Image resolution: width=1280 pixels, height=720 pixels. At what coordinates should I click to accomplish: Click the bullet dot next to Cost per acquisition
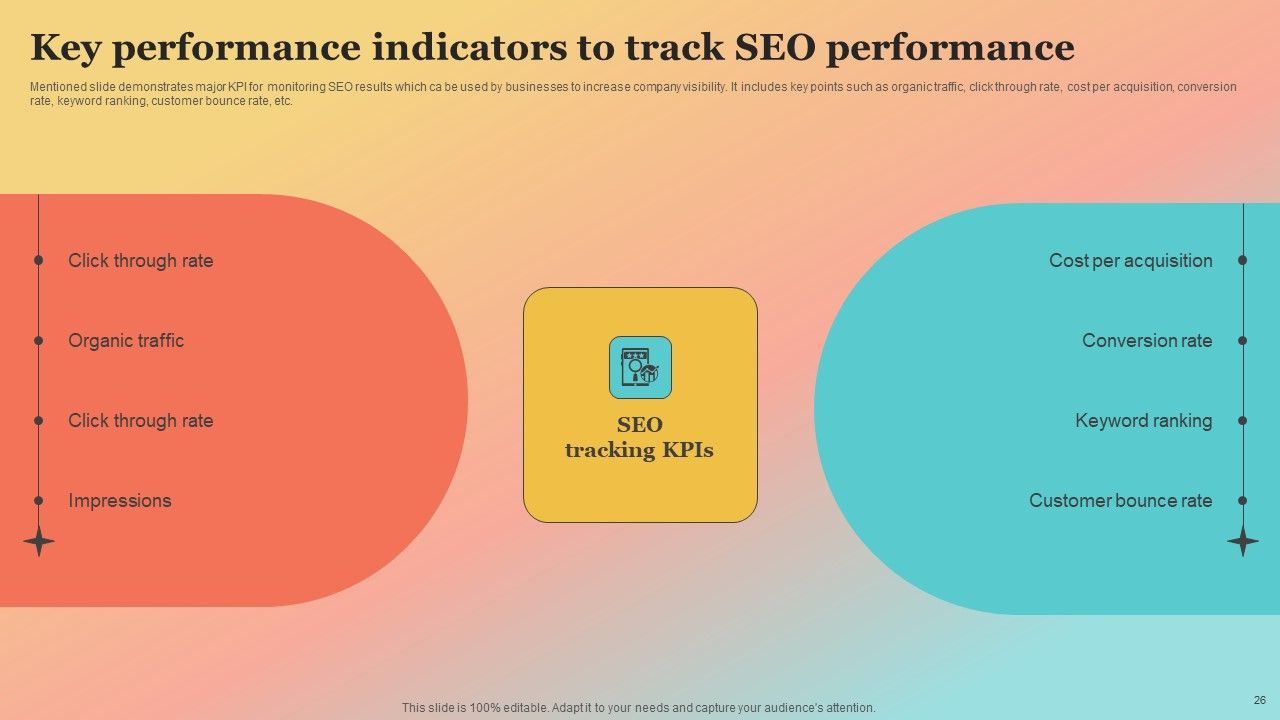[x=1243, y=260]
